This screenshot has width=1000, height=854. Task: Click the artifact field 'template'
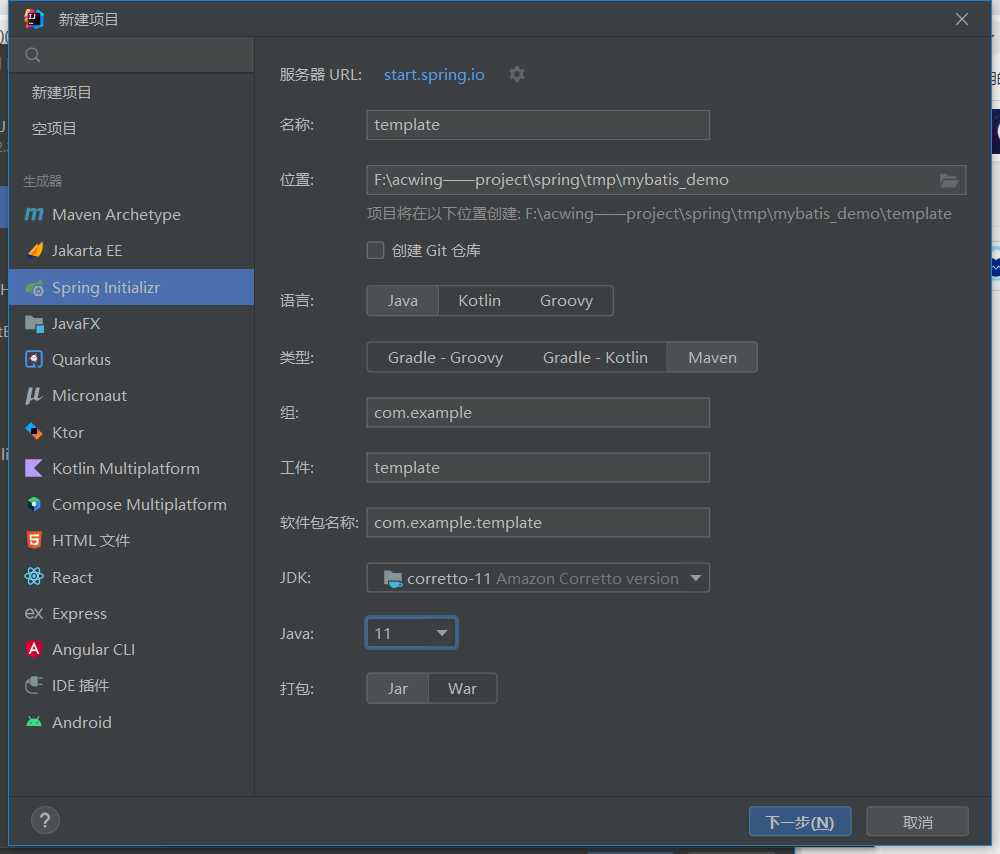(538, 467)
